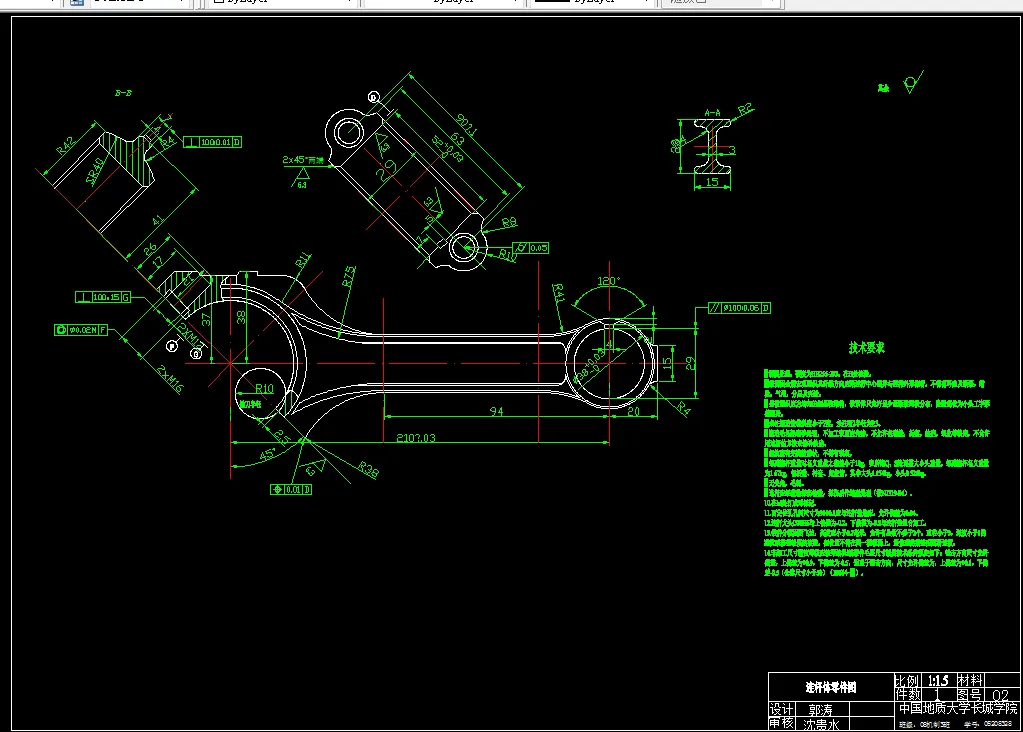
Task: Select the B-B section view label
Action: point(123,93)
